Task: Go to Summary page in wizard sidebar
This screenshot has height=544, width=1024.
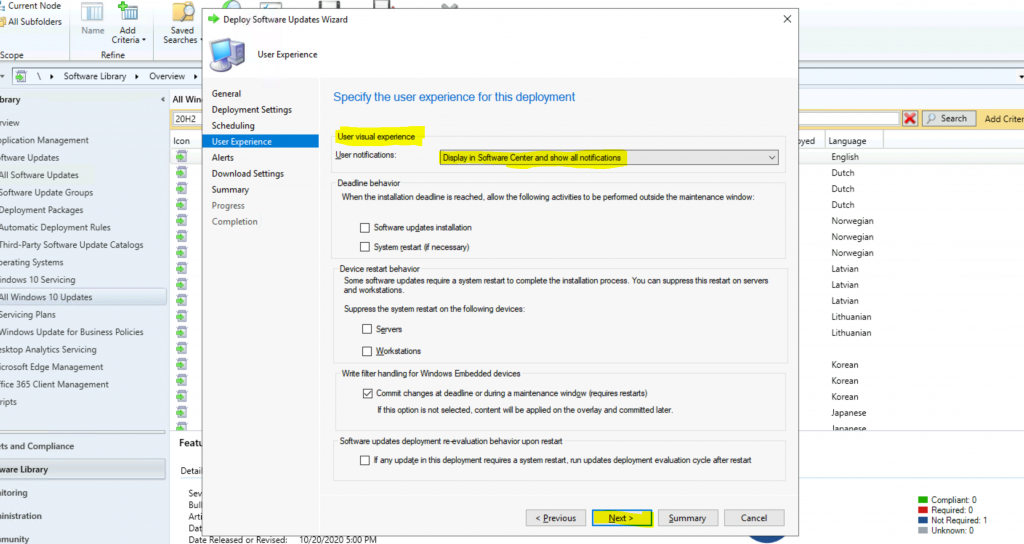Action: click(x=230, y=189)
